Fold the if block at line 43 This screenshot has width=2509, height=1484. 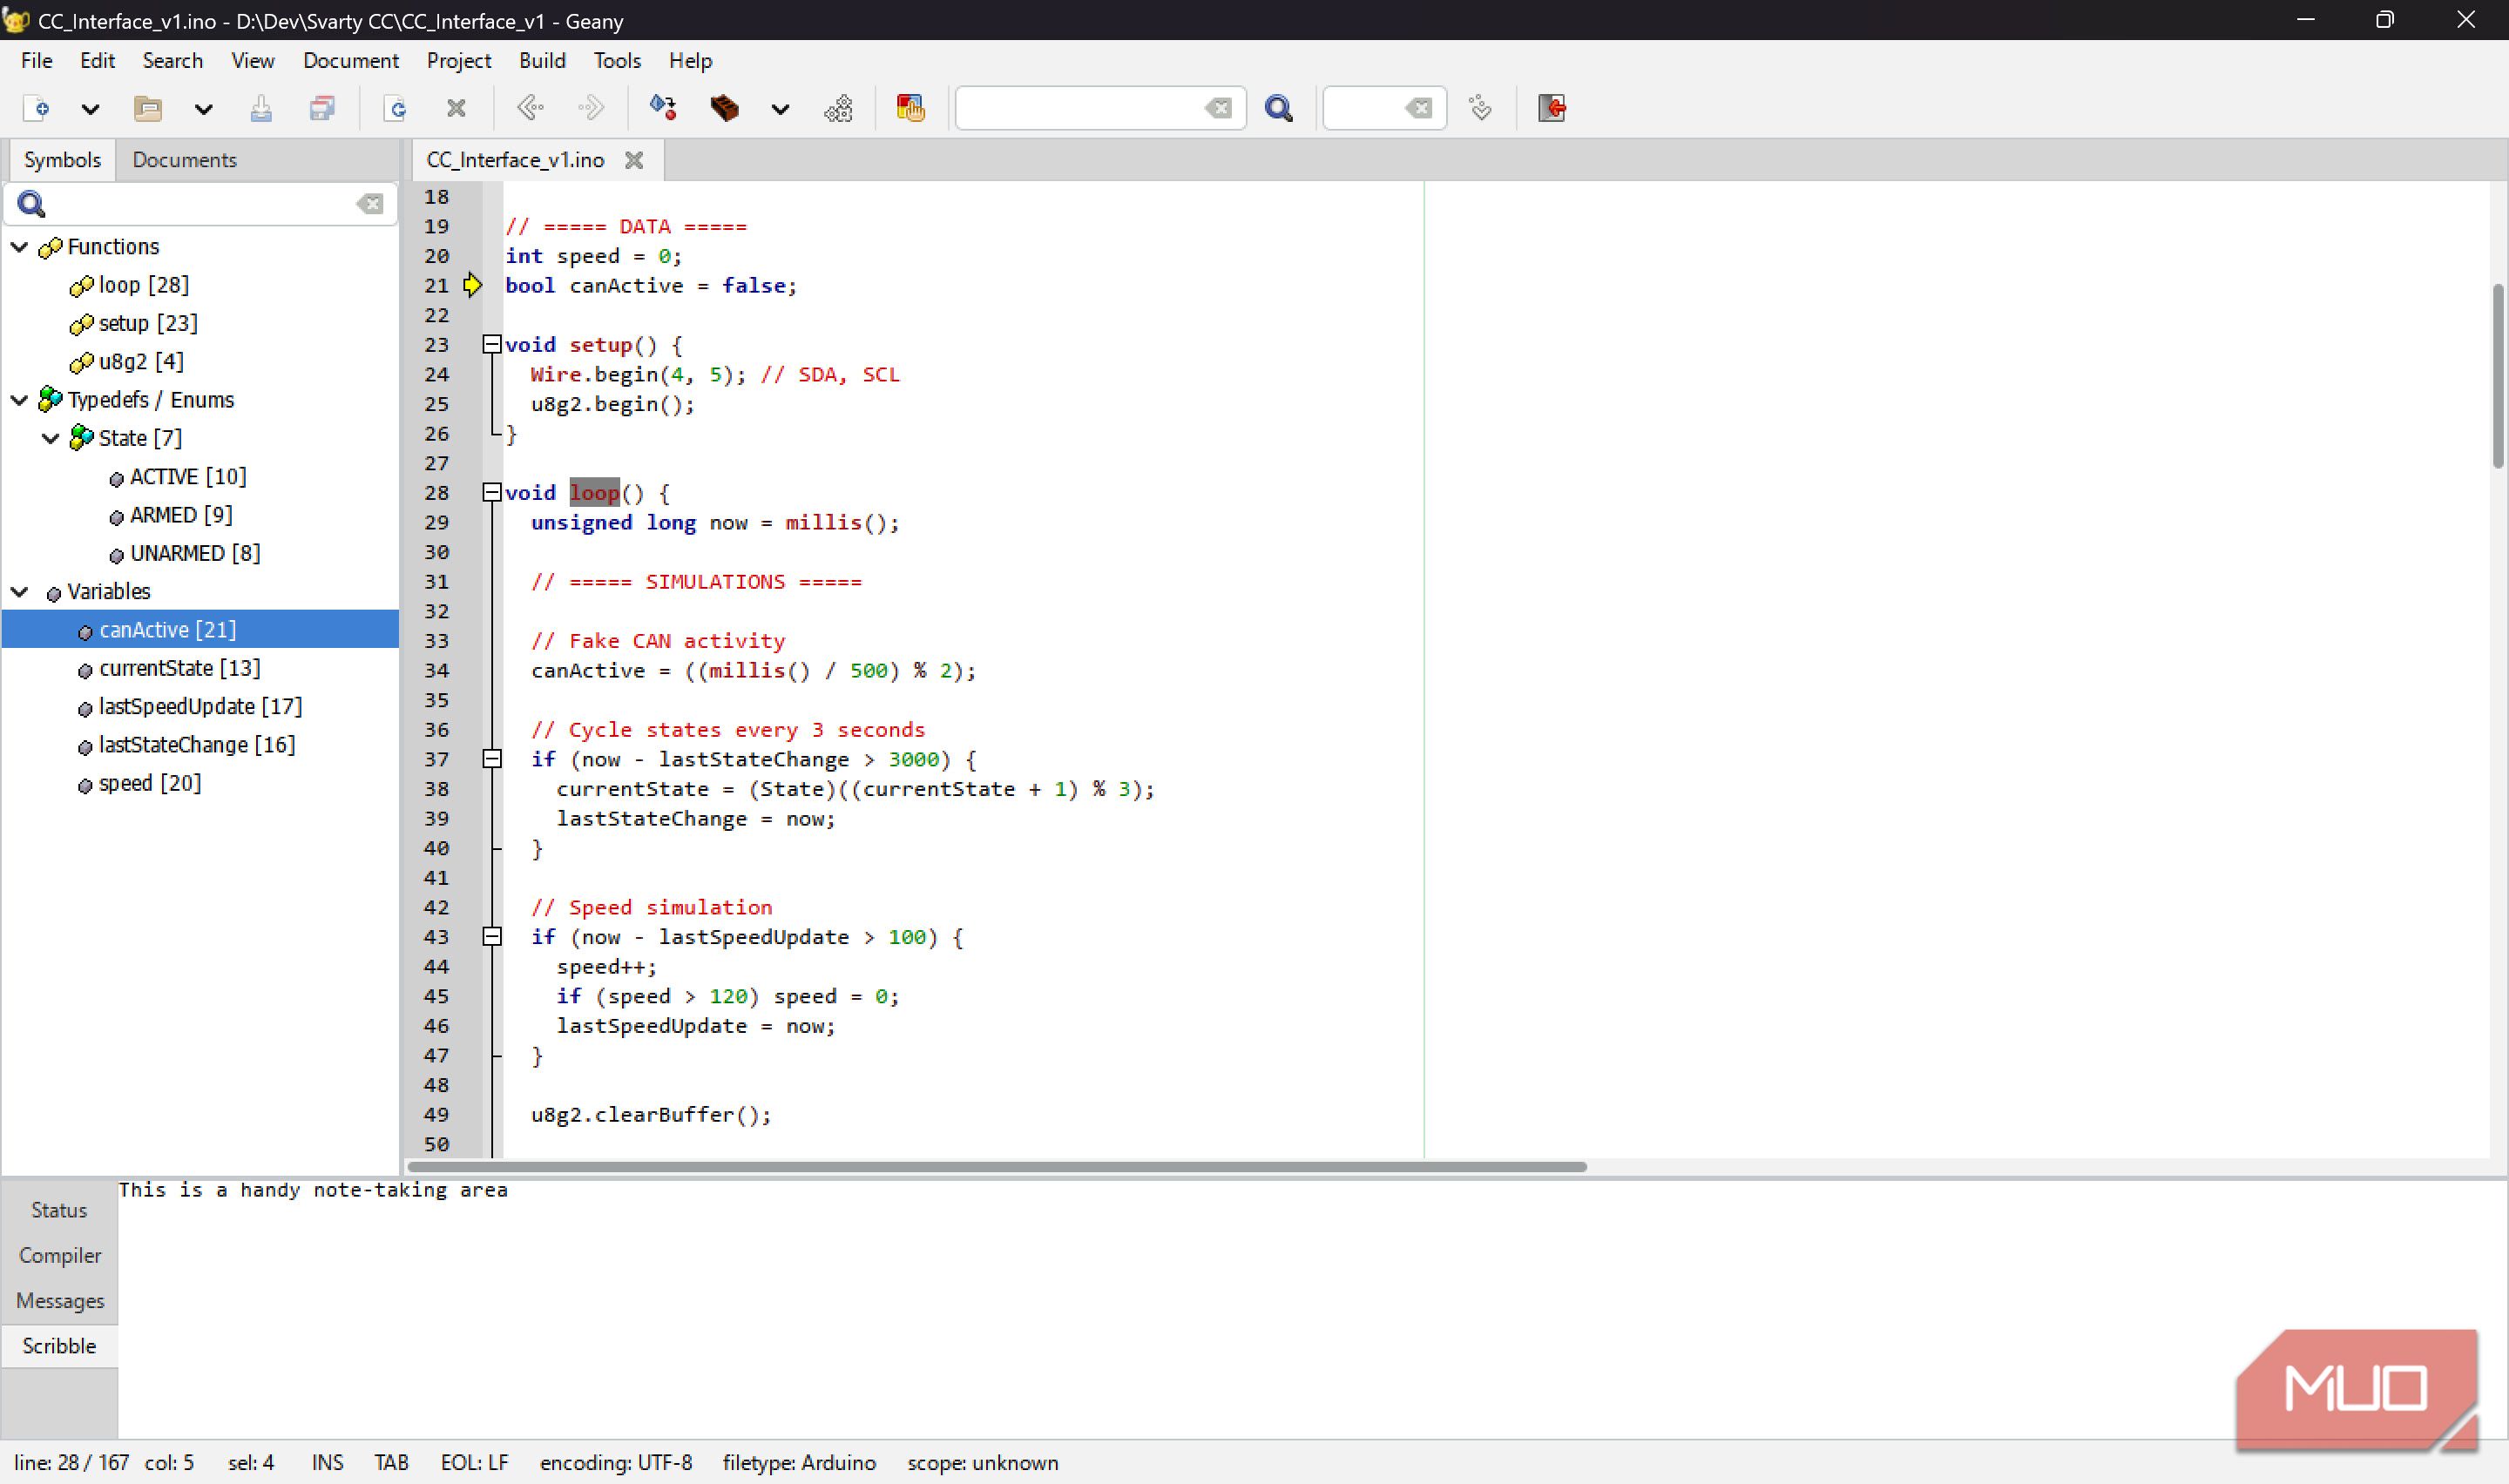491,937
